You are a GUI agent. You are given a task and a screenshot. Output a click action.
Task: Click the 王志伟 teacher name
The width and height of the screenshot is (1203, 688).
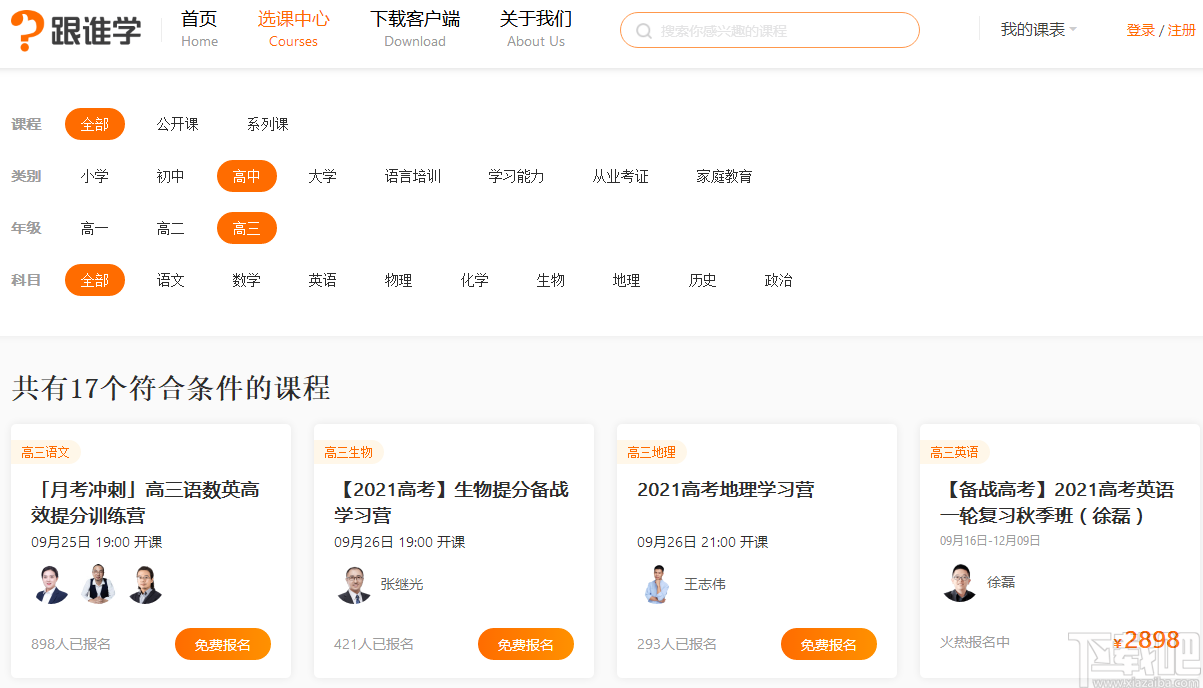pyautogui.click(x=705, y=584)
